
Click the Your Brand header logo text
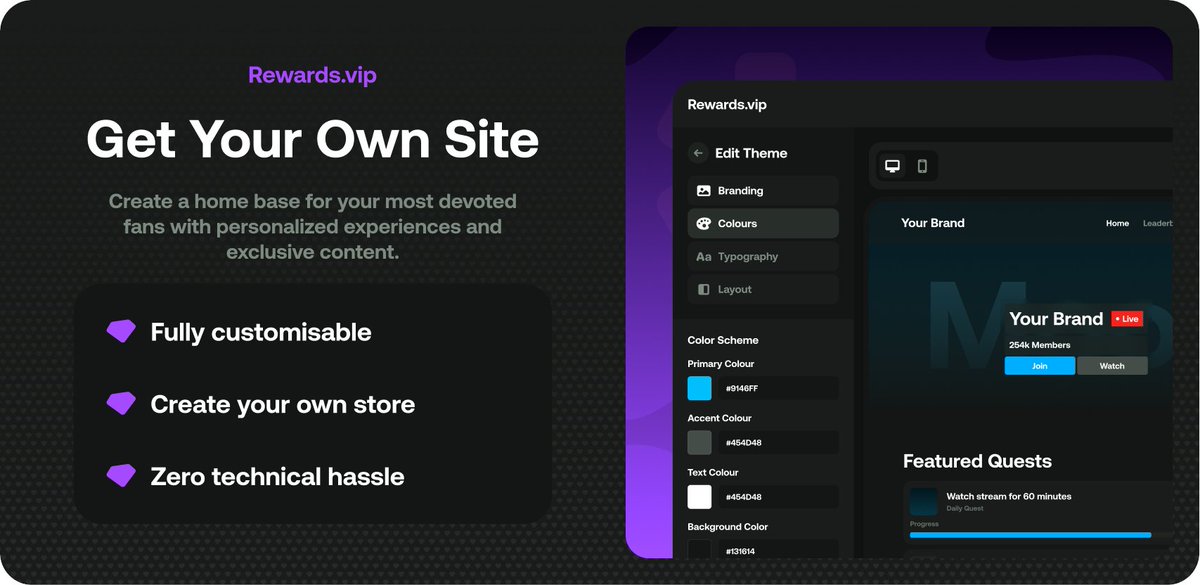coord(933,223)
